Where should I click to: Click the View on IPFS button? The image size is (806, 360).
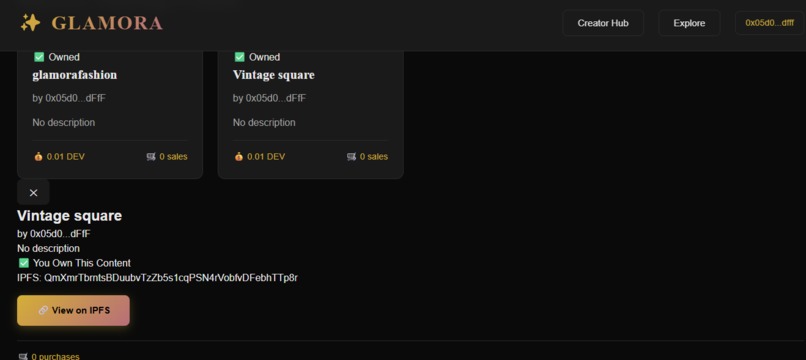click(x=74, y=311)
